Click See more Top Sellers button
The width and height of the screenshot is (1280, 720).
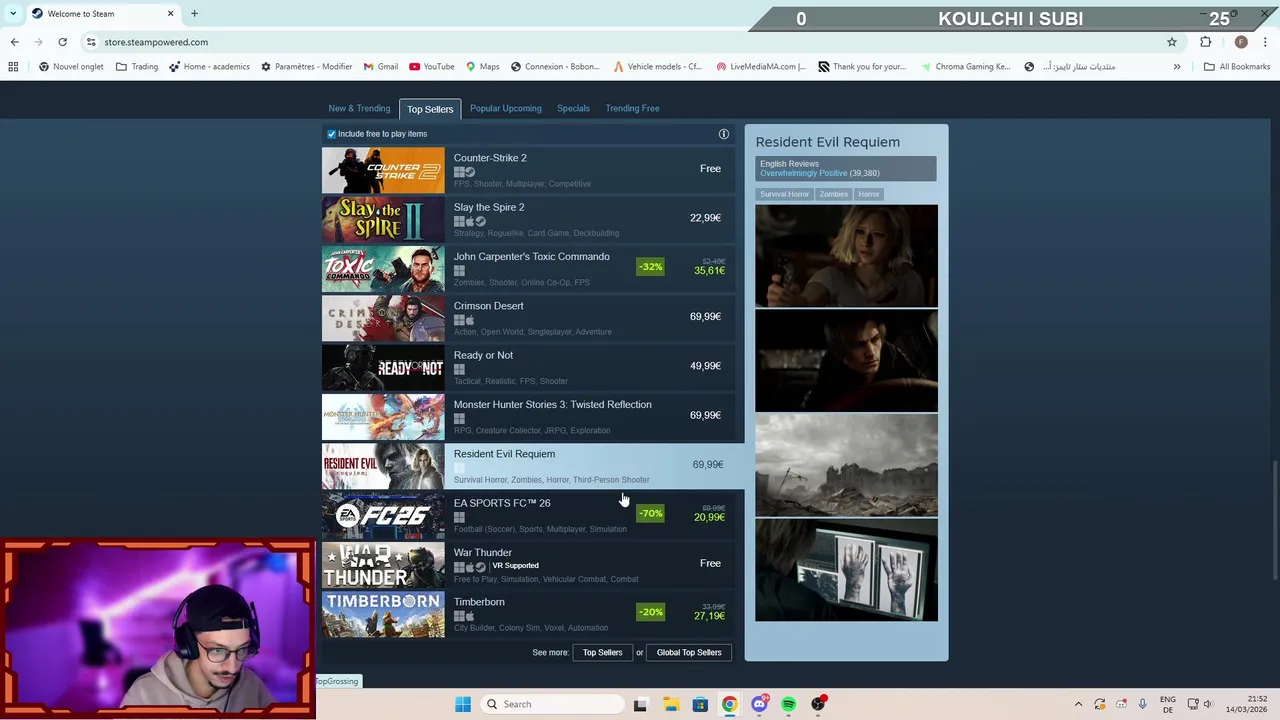[x=603, y=653]
